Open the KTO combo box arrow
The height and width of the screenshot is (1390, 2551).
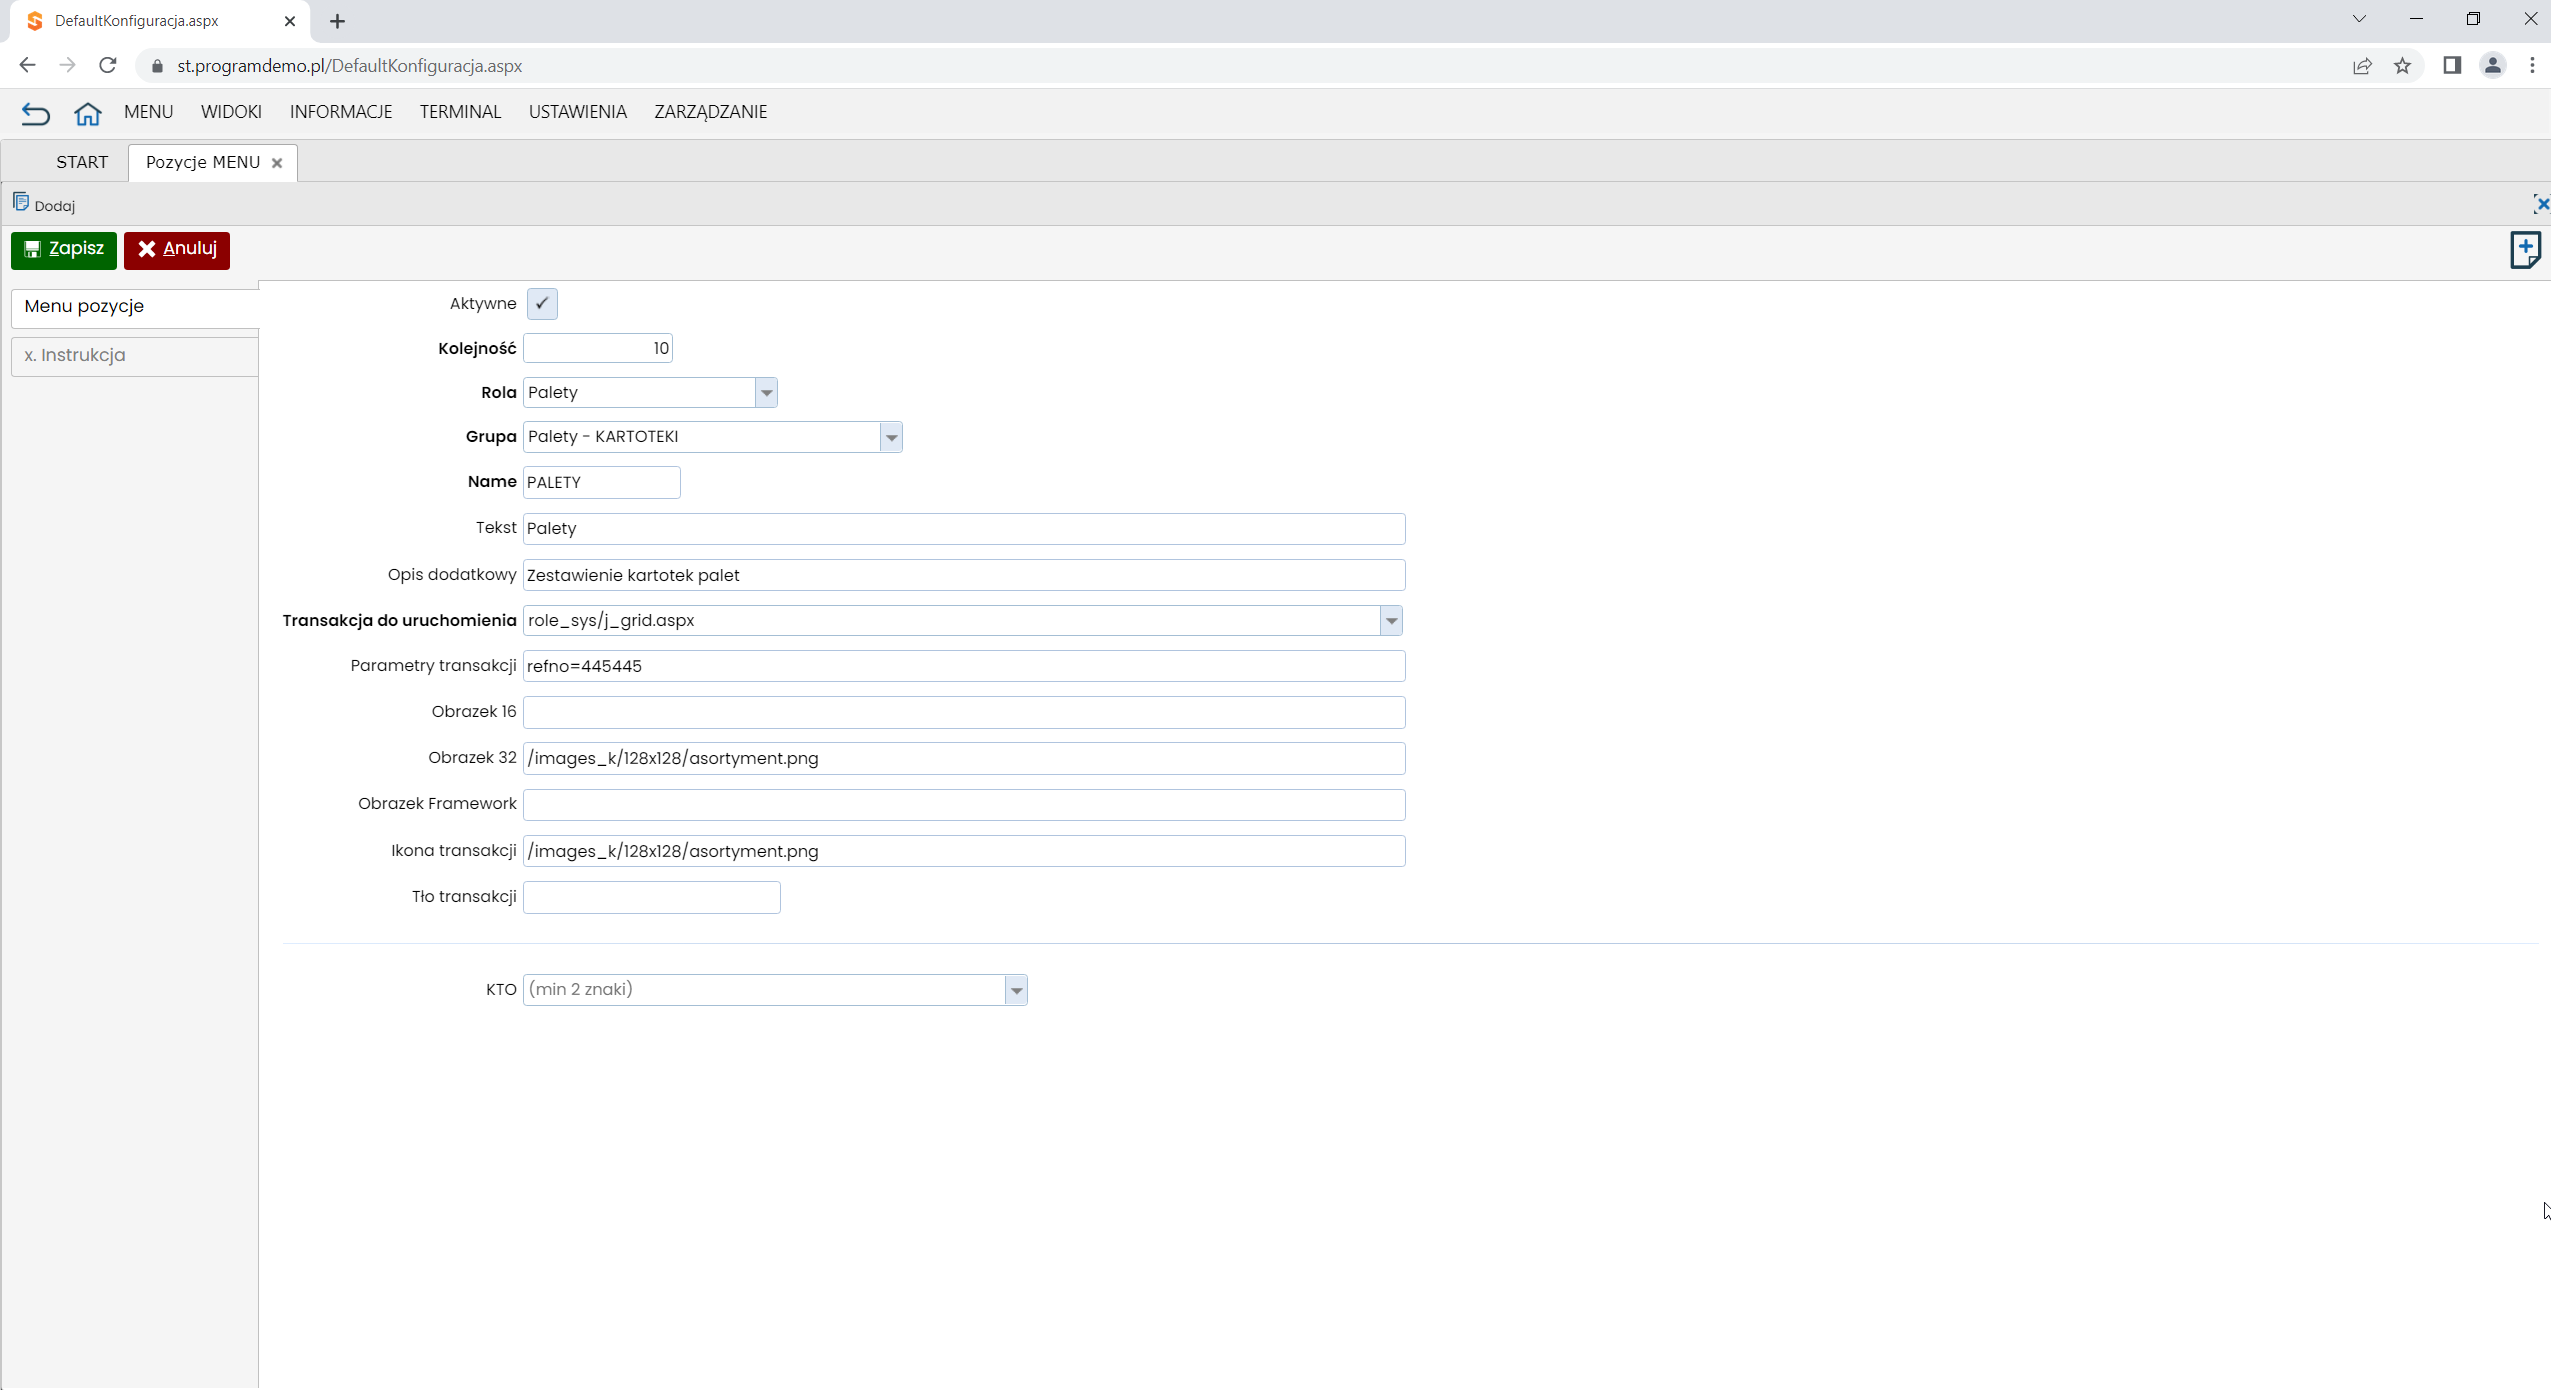(1016, 990)
